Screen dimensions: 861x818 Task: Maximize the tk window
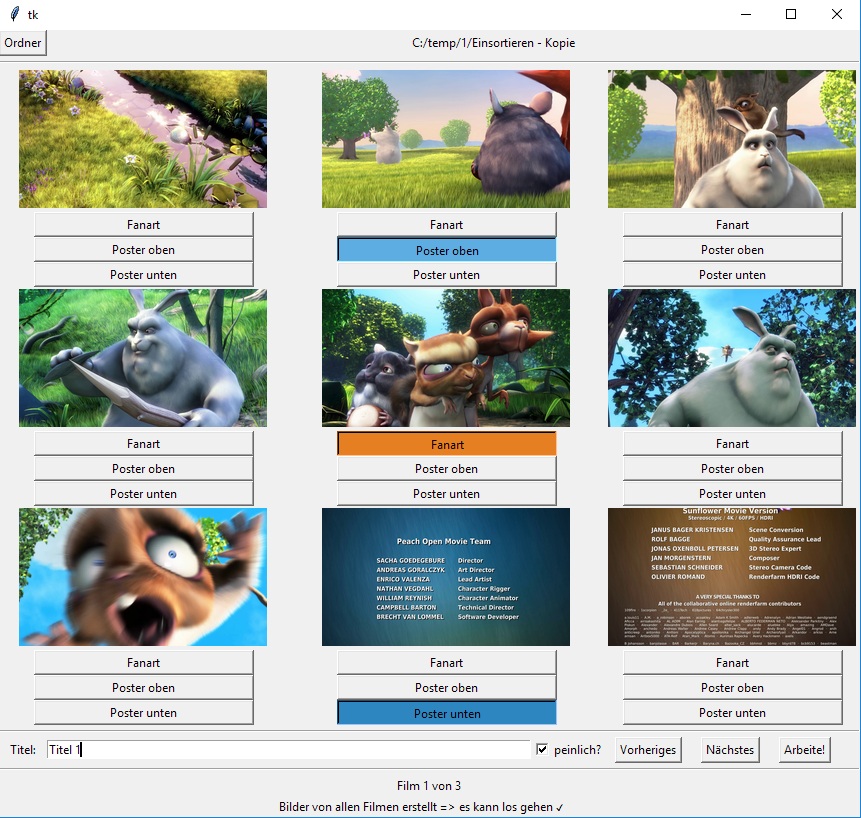pos(791,14)
